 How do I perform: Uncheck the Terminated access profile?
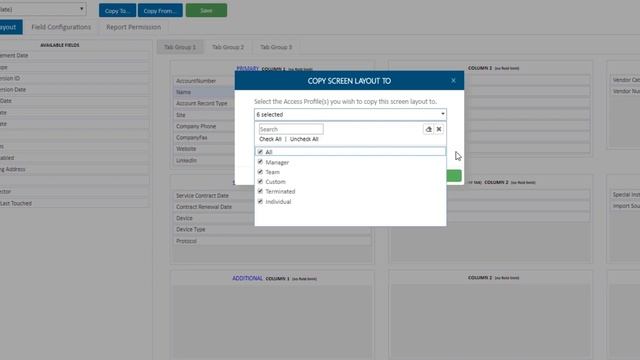[260, 191]
